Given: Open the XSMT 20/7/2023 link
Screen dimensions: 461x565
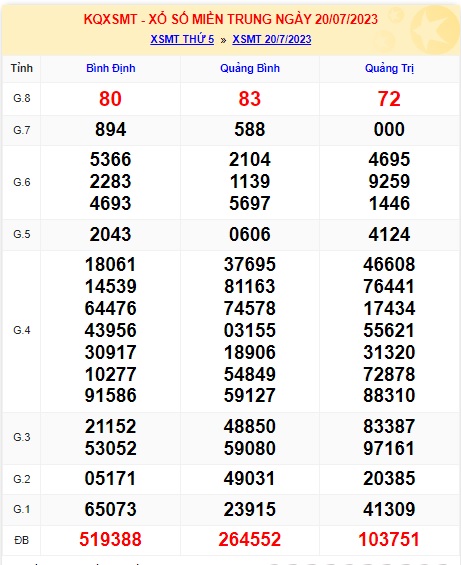Looking at the screenshot, I should pyautogui.click(x=271, y=39).
